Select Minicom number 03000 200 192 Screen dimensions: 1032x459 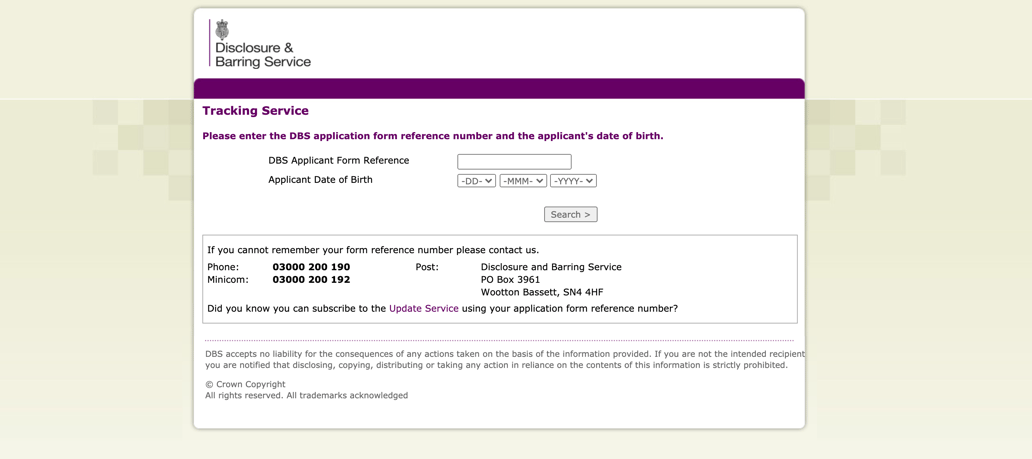point(311,280)
